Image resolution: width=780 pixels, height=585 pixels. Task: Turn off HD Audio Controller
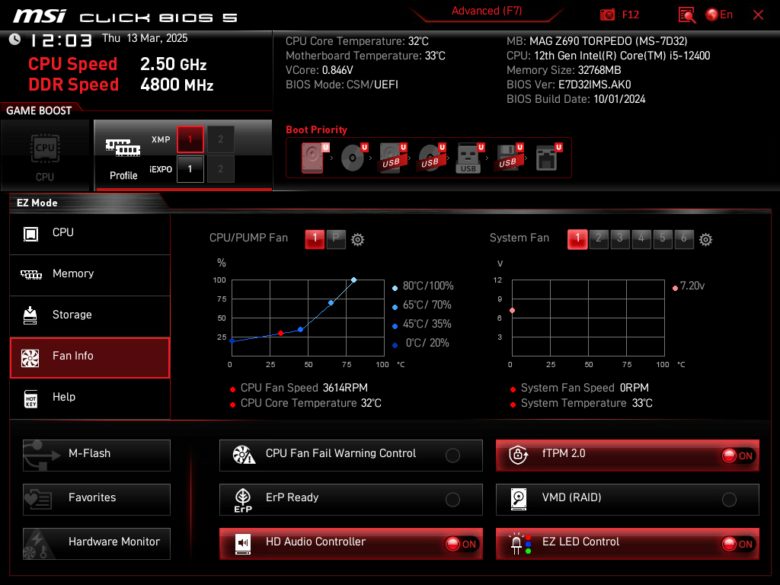[461, 544]
